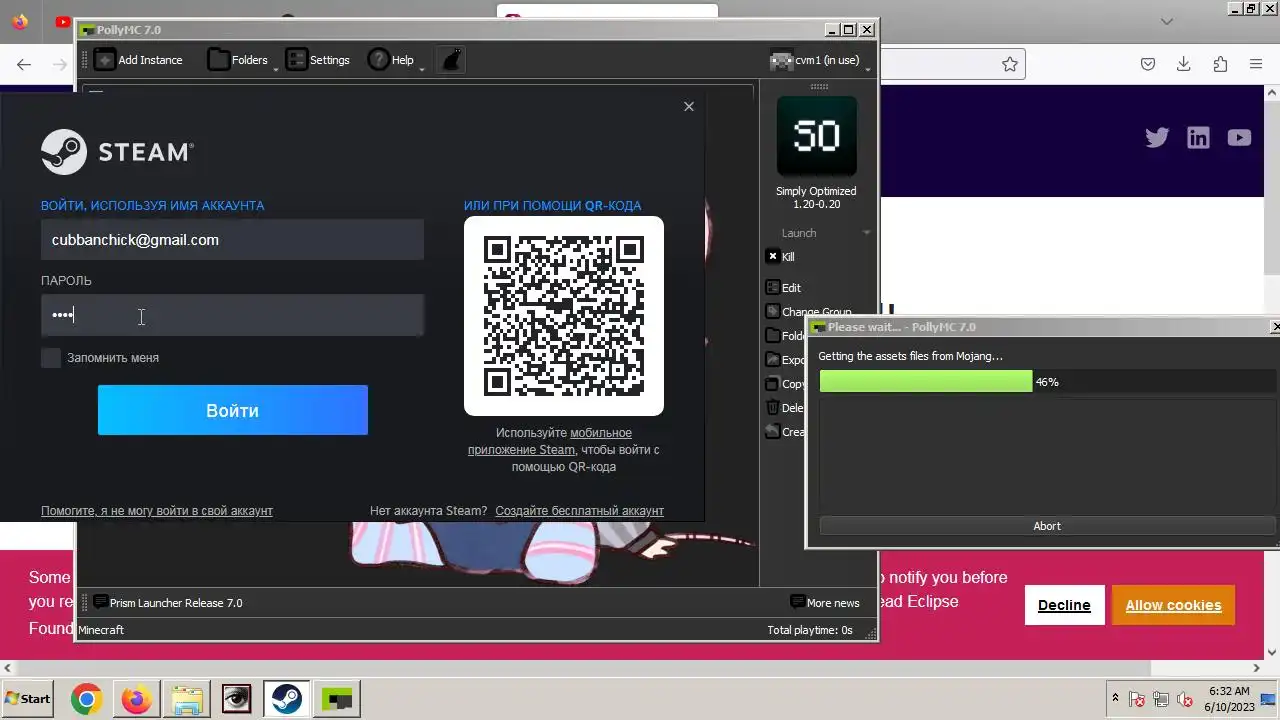Click the Steam account name field
This screenshot has width=1280, height=720.
pos(232,240)
